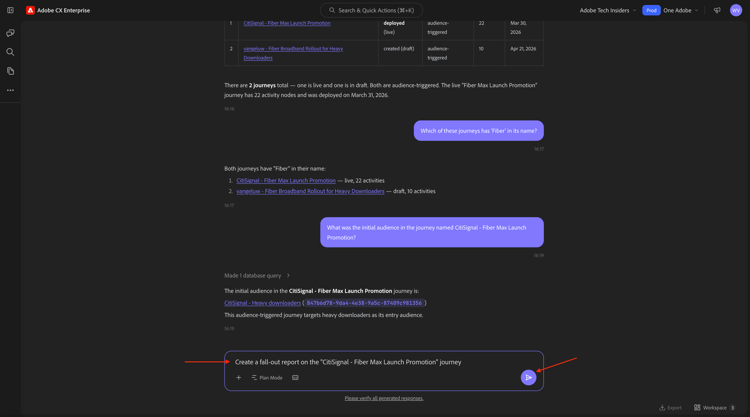Toggle the left sidebar panel icon

pos(10,10)
